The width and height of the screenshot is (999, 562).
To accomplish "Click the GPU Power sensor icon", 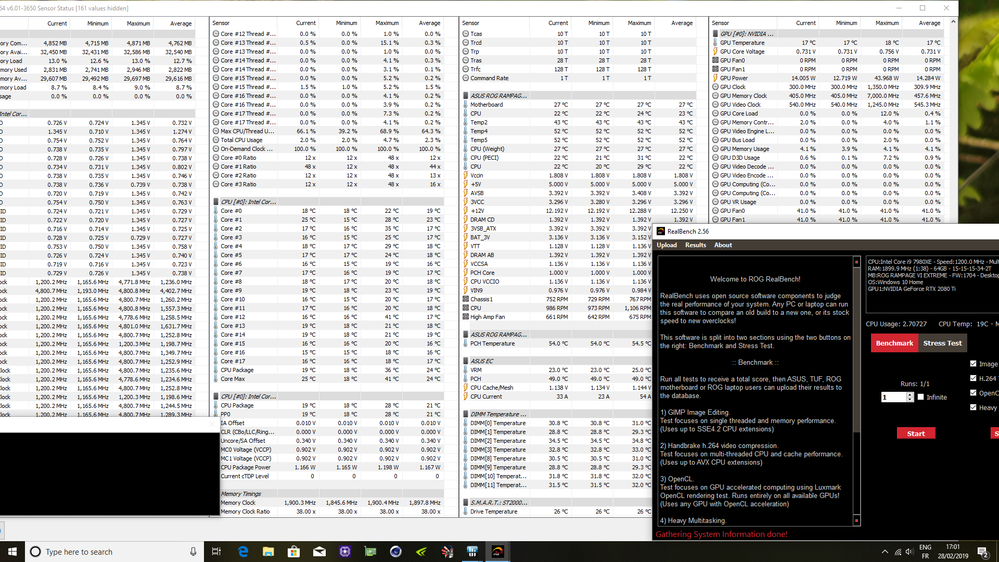I will pos(715,78).
